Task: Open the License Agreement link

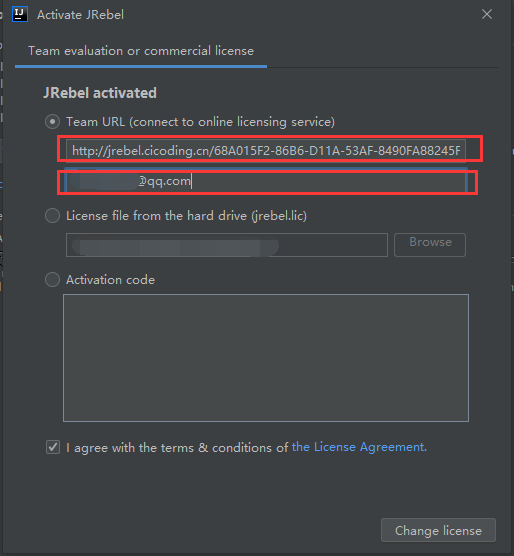Action: coord(359,447)
